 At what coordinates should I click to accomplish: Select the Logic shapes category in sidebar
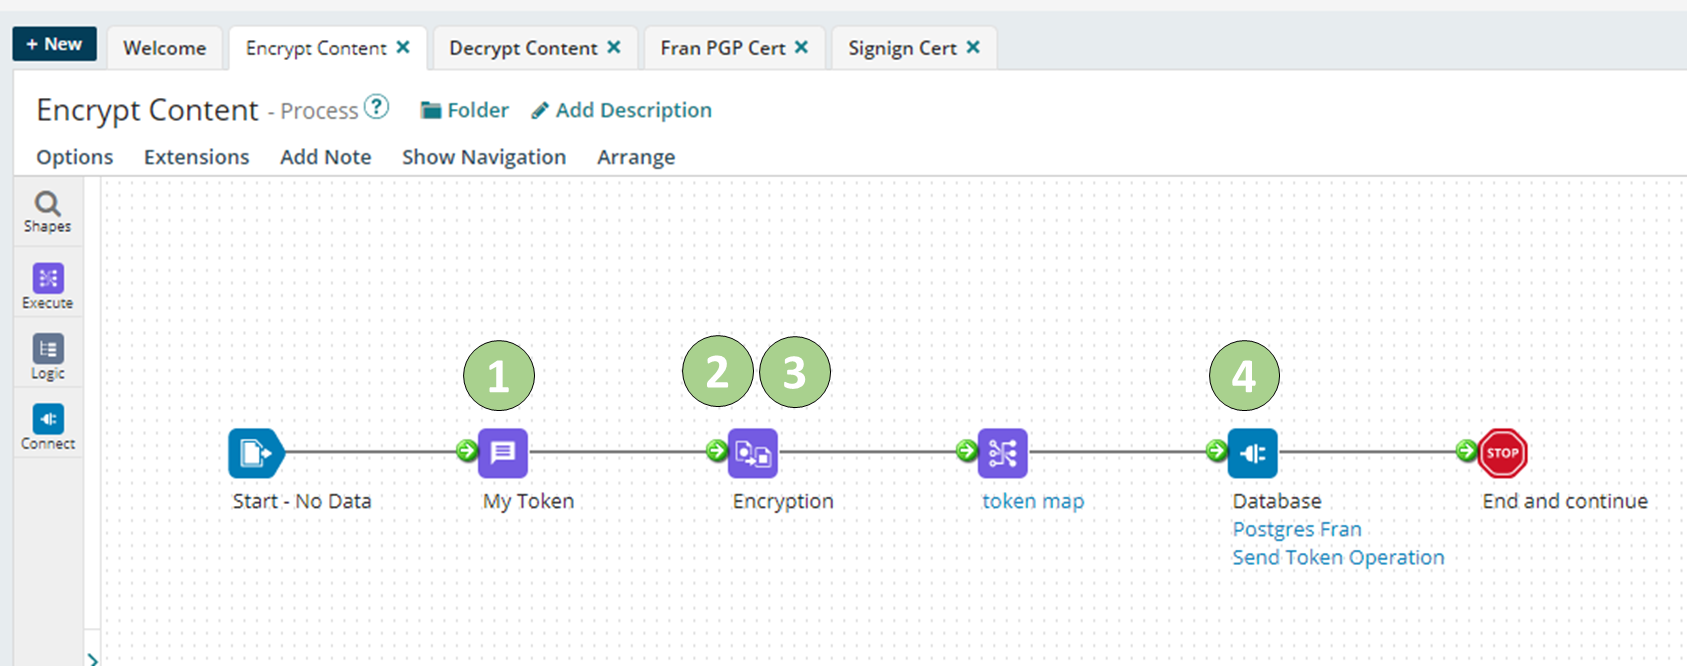(47, 354)
